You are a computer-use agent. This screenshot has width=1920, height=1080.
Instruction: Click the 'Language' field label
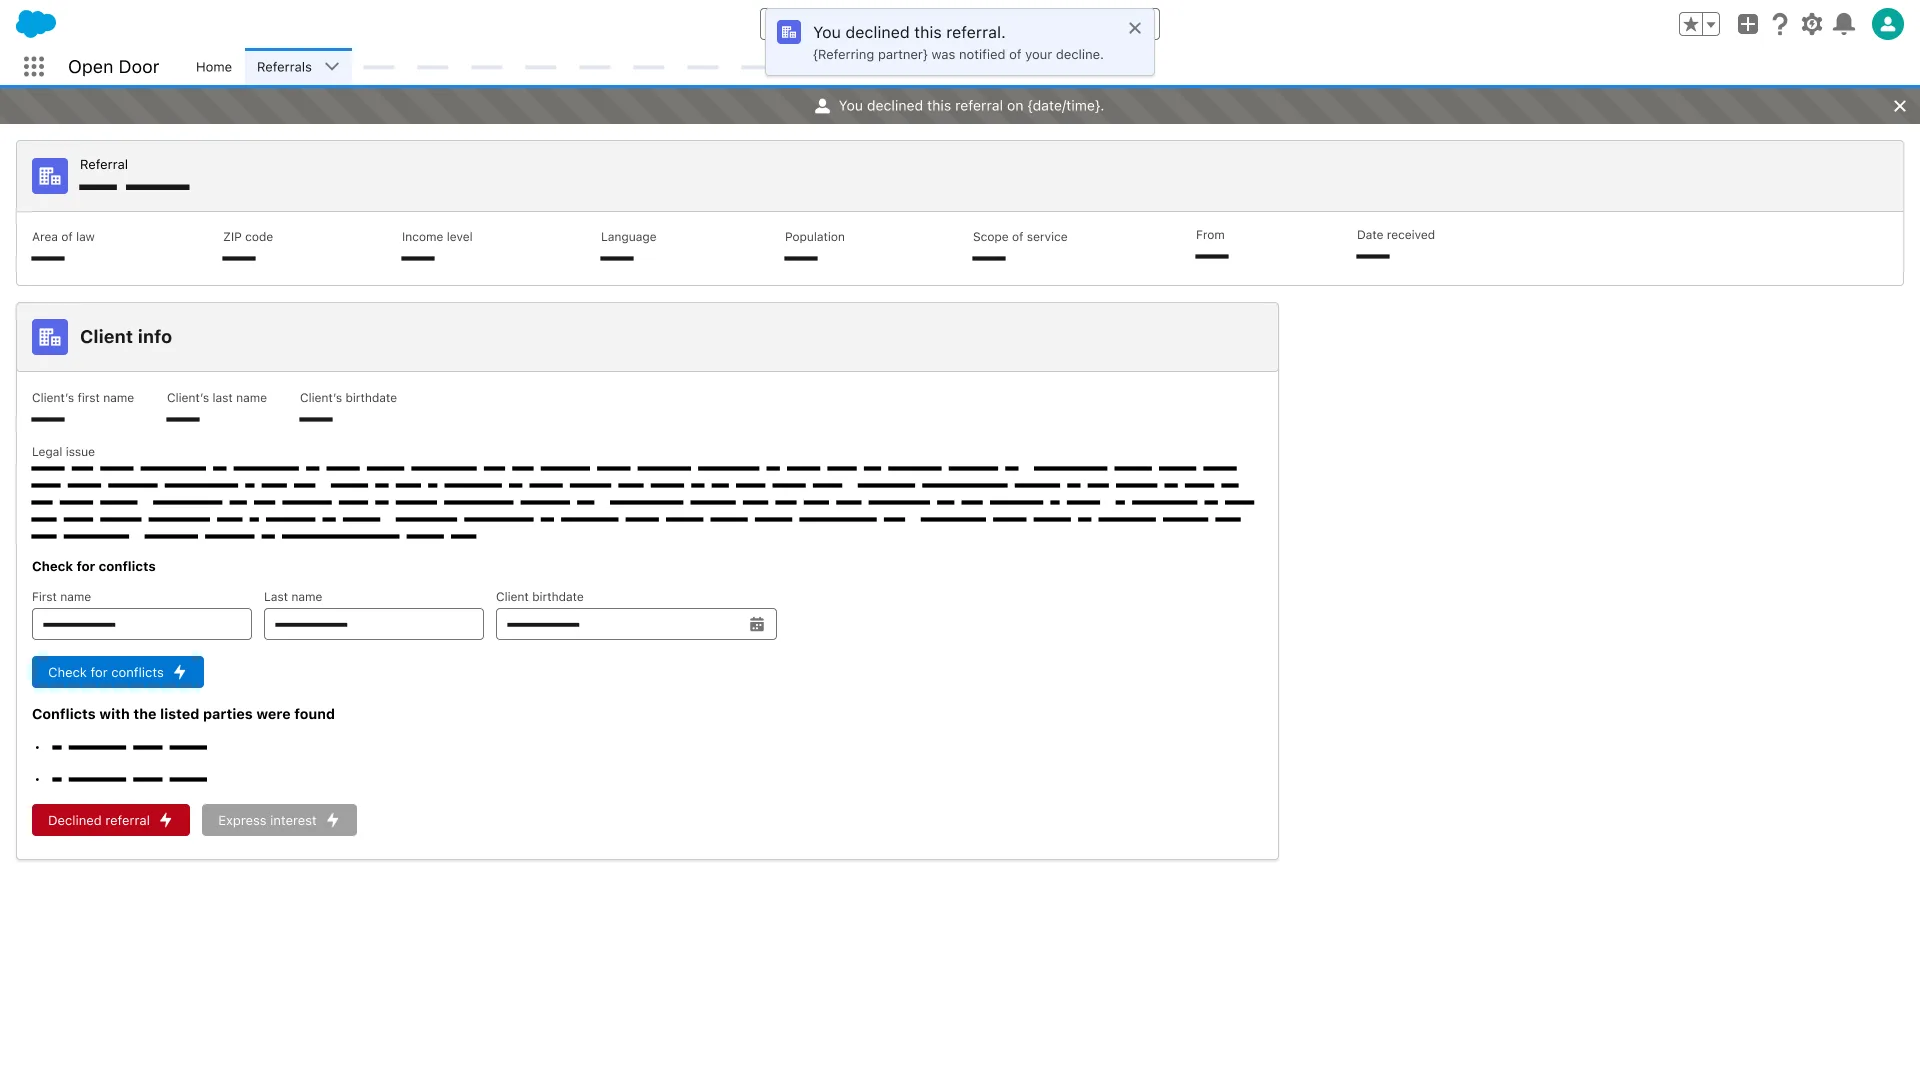[x=629, y=237]
